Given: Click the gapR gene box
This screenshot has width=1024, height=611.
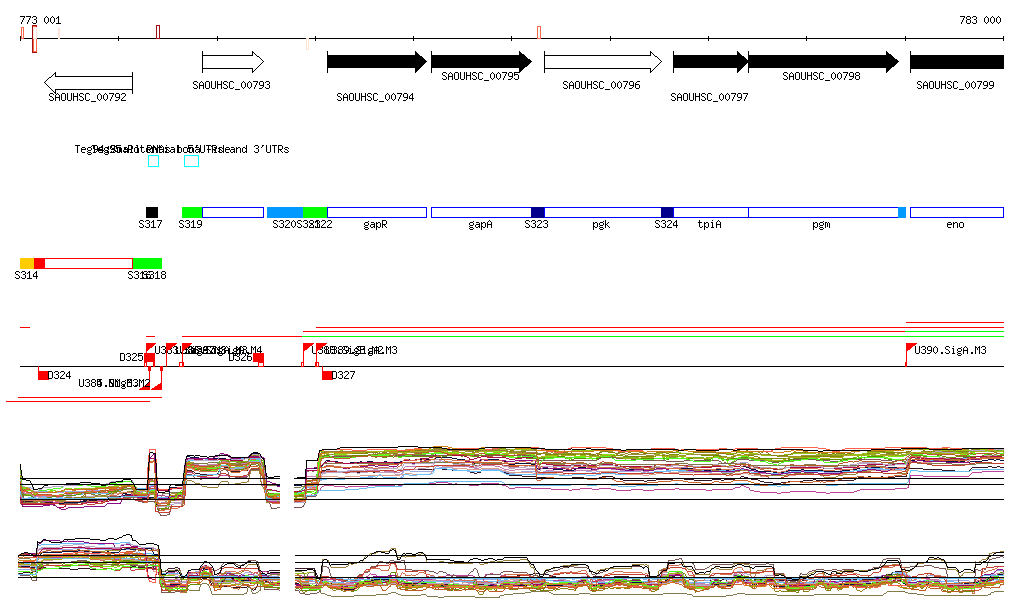Looking at the screenshot, I should [x=376, y=212].
